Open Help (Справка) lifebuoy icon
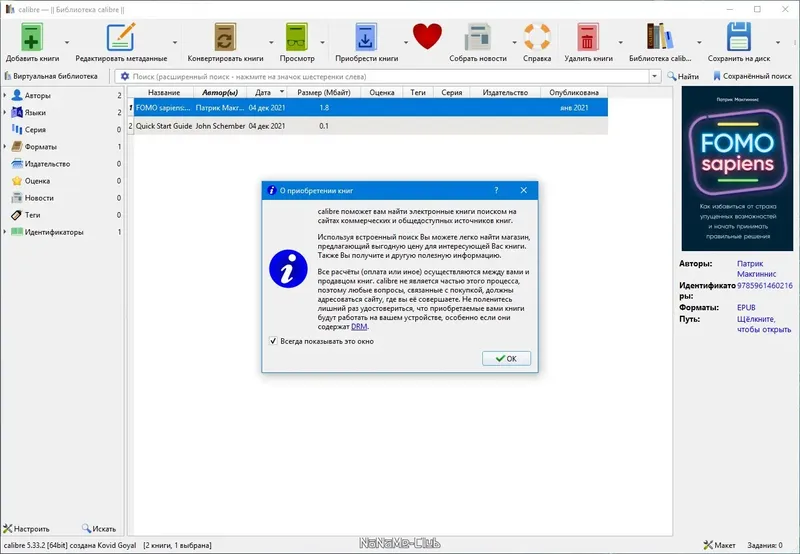800x554 pixels. click(x=537, y=37)
